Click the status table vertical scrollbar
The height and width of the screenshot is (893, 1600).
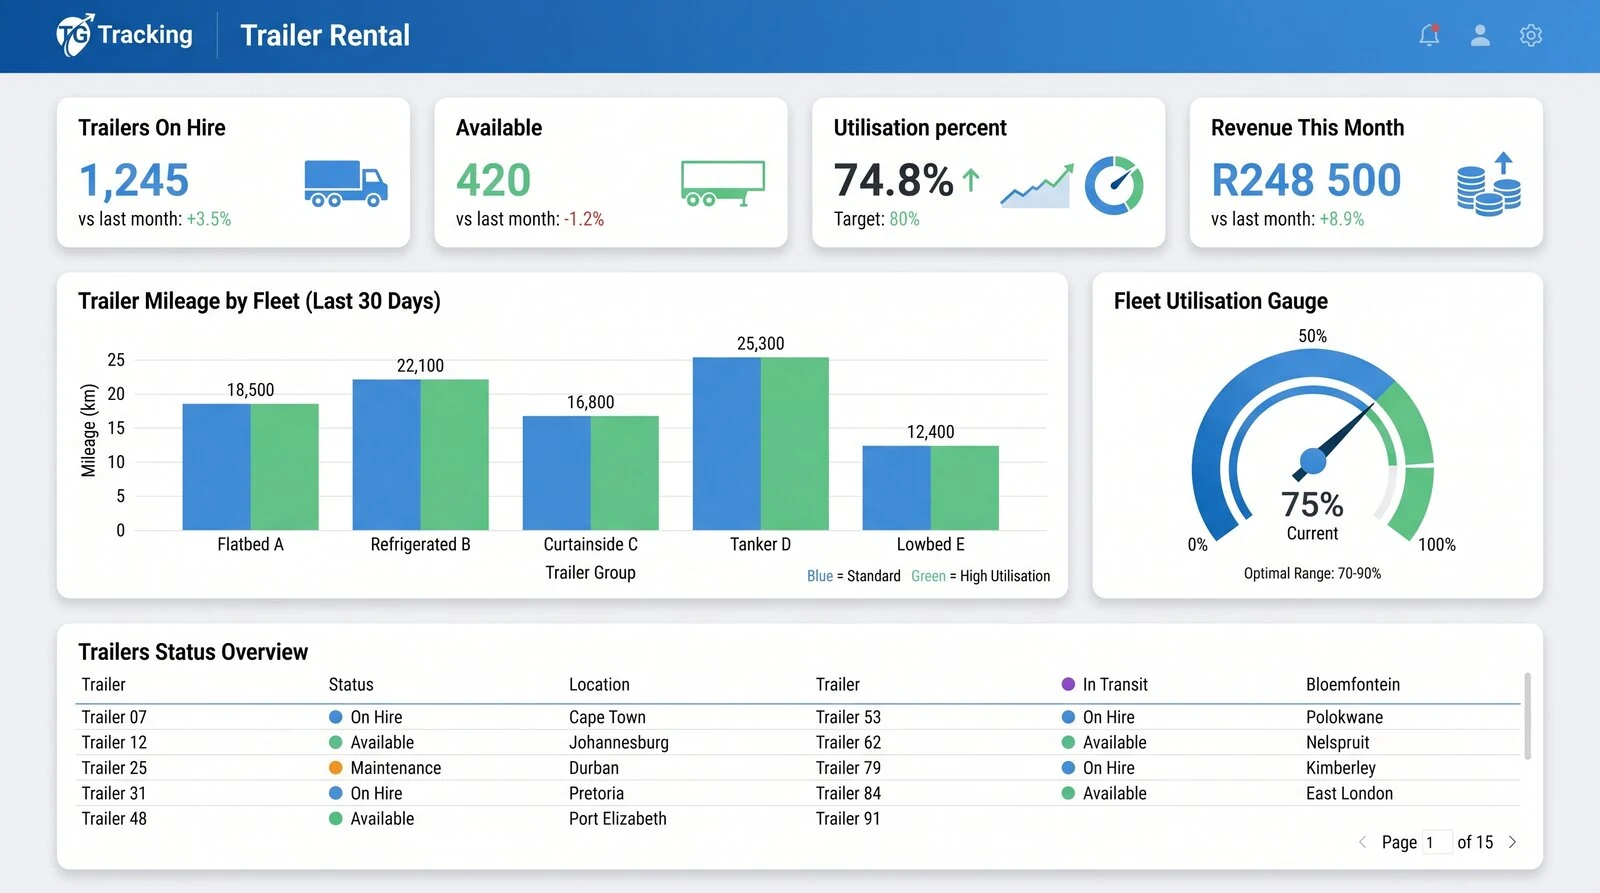click(1527, 716)
